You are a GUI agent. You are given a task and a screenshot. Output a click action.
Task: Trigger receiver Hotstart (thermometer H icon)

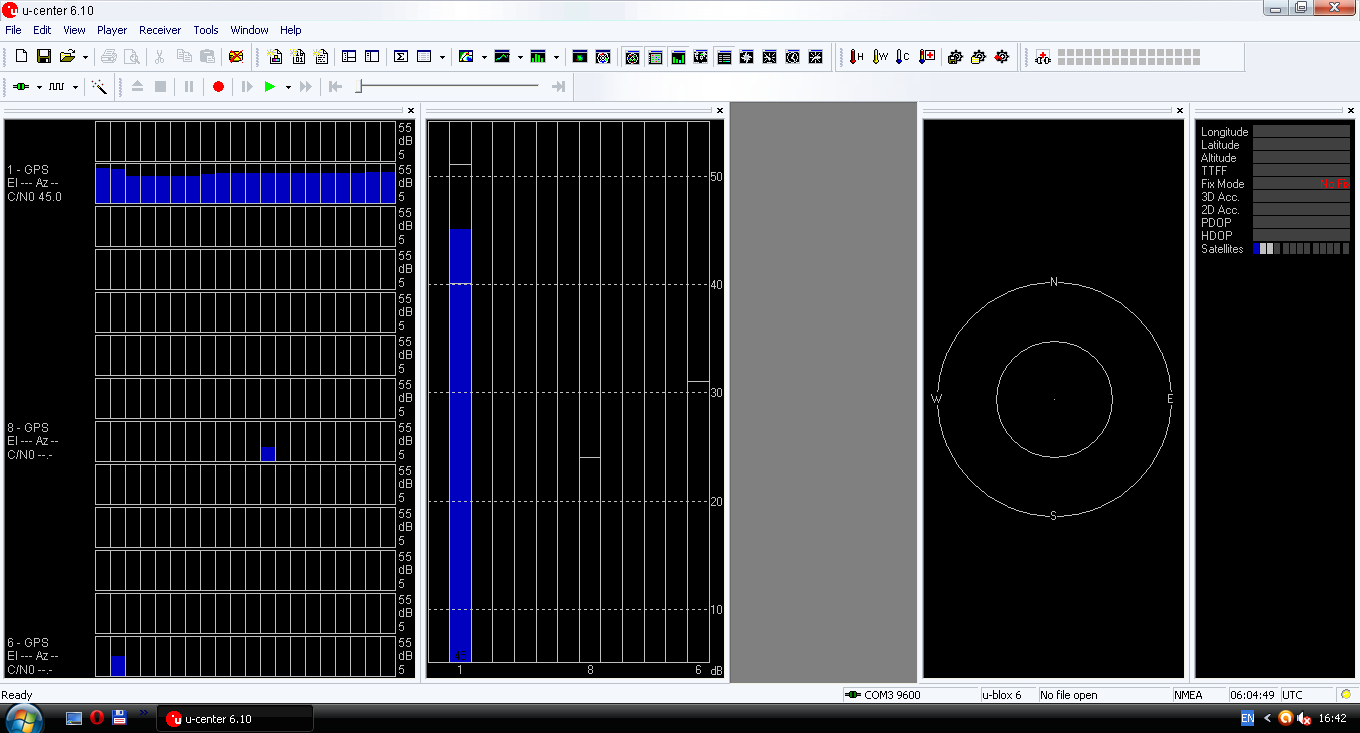856,57
